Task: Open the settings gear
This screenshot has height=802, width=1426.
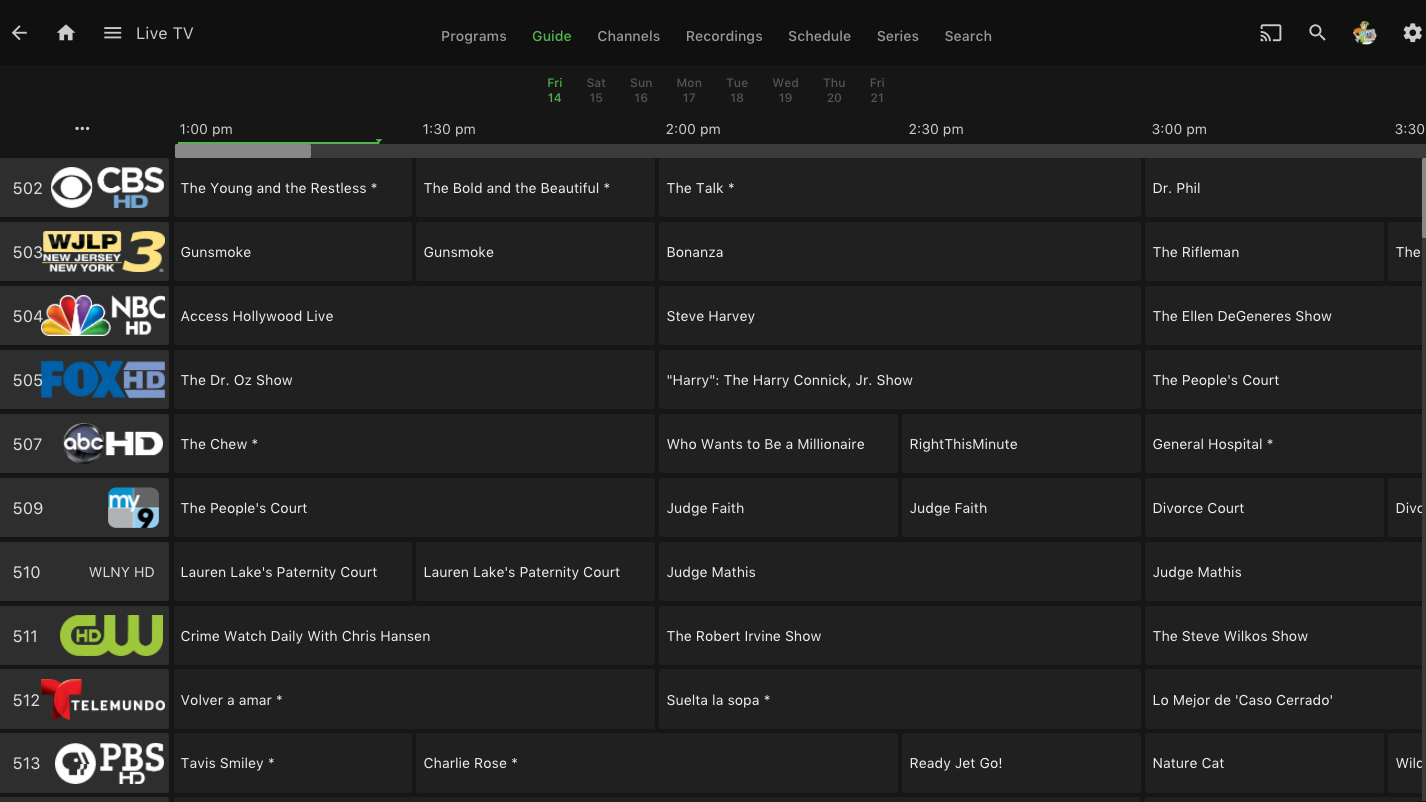Action: click(1411, 33)
